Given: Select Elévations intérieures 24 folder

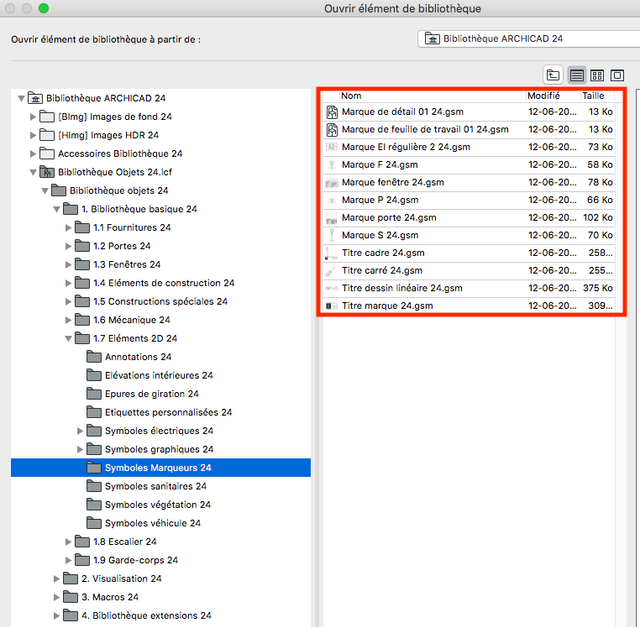Looking at the screenshot, I should pyautogui.click(x=159, y=376).
